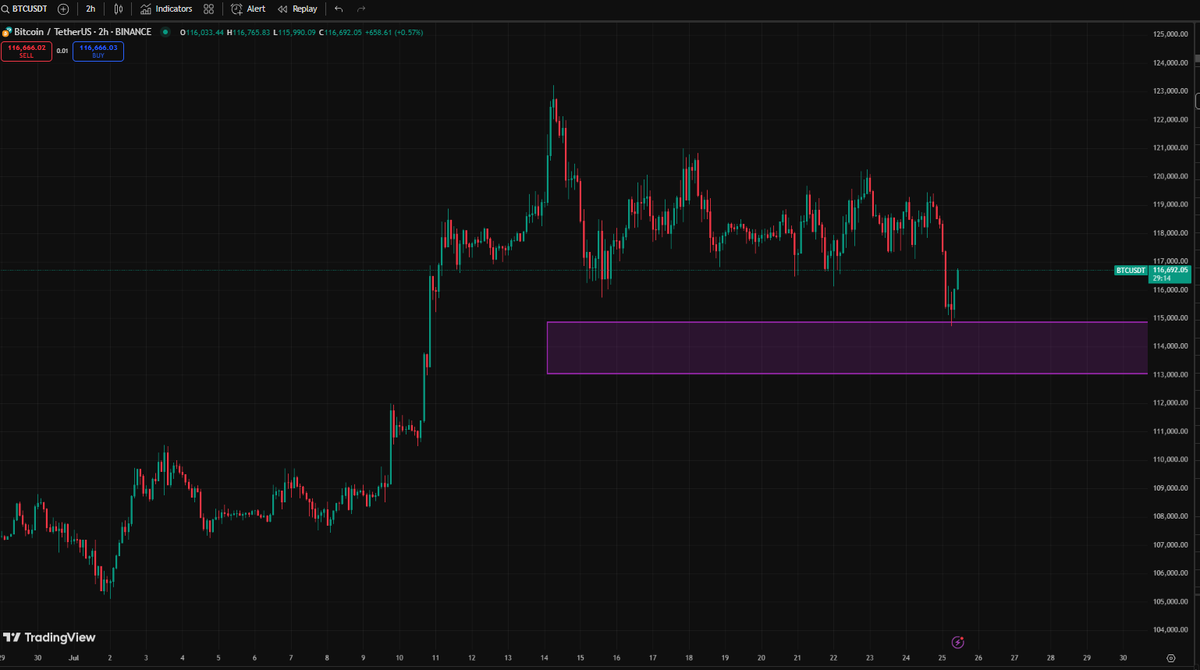
Task: Open the Indicators dialog
Action: (166, 8)
